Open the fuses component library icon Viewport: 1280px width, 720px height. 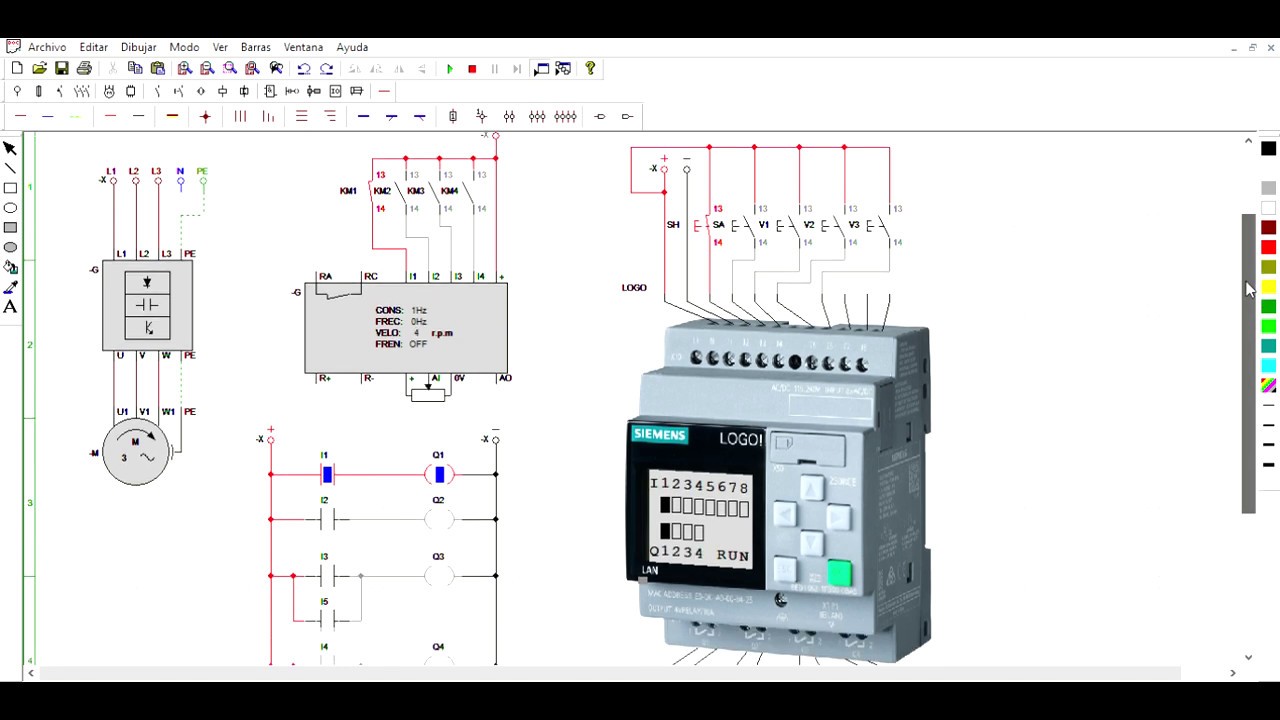point(39,91)
